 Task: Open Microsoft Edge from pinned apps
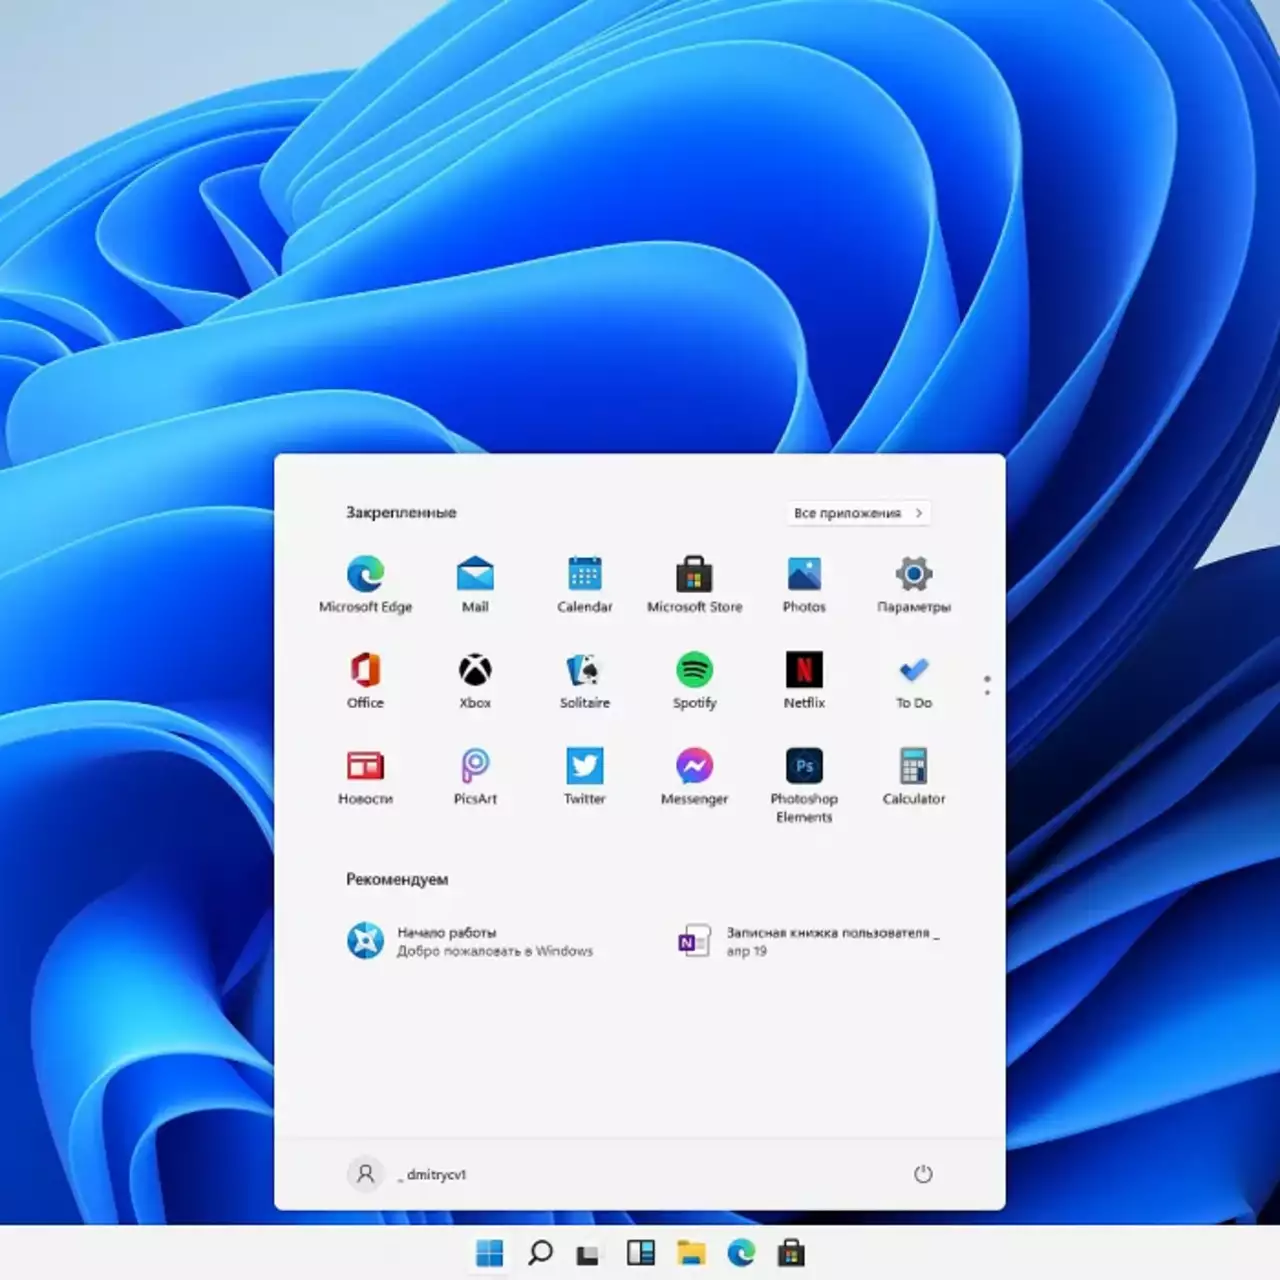(365, 584)
